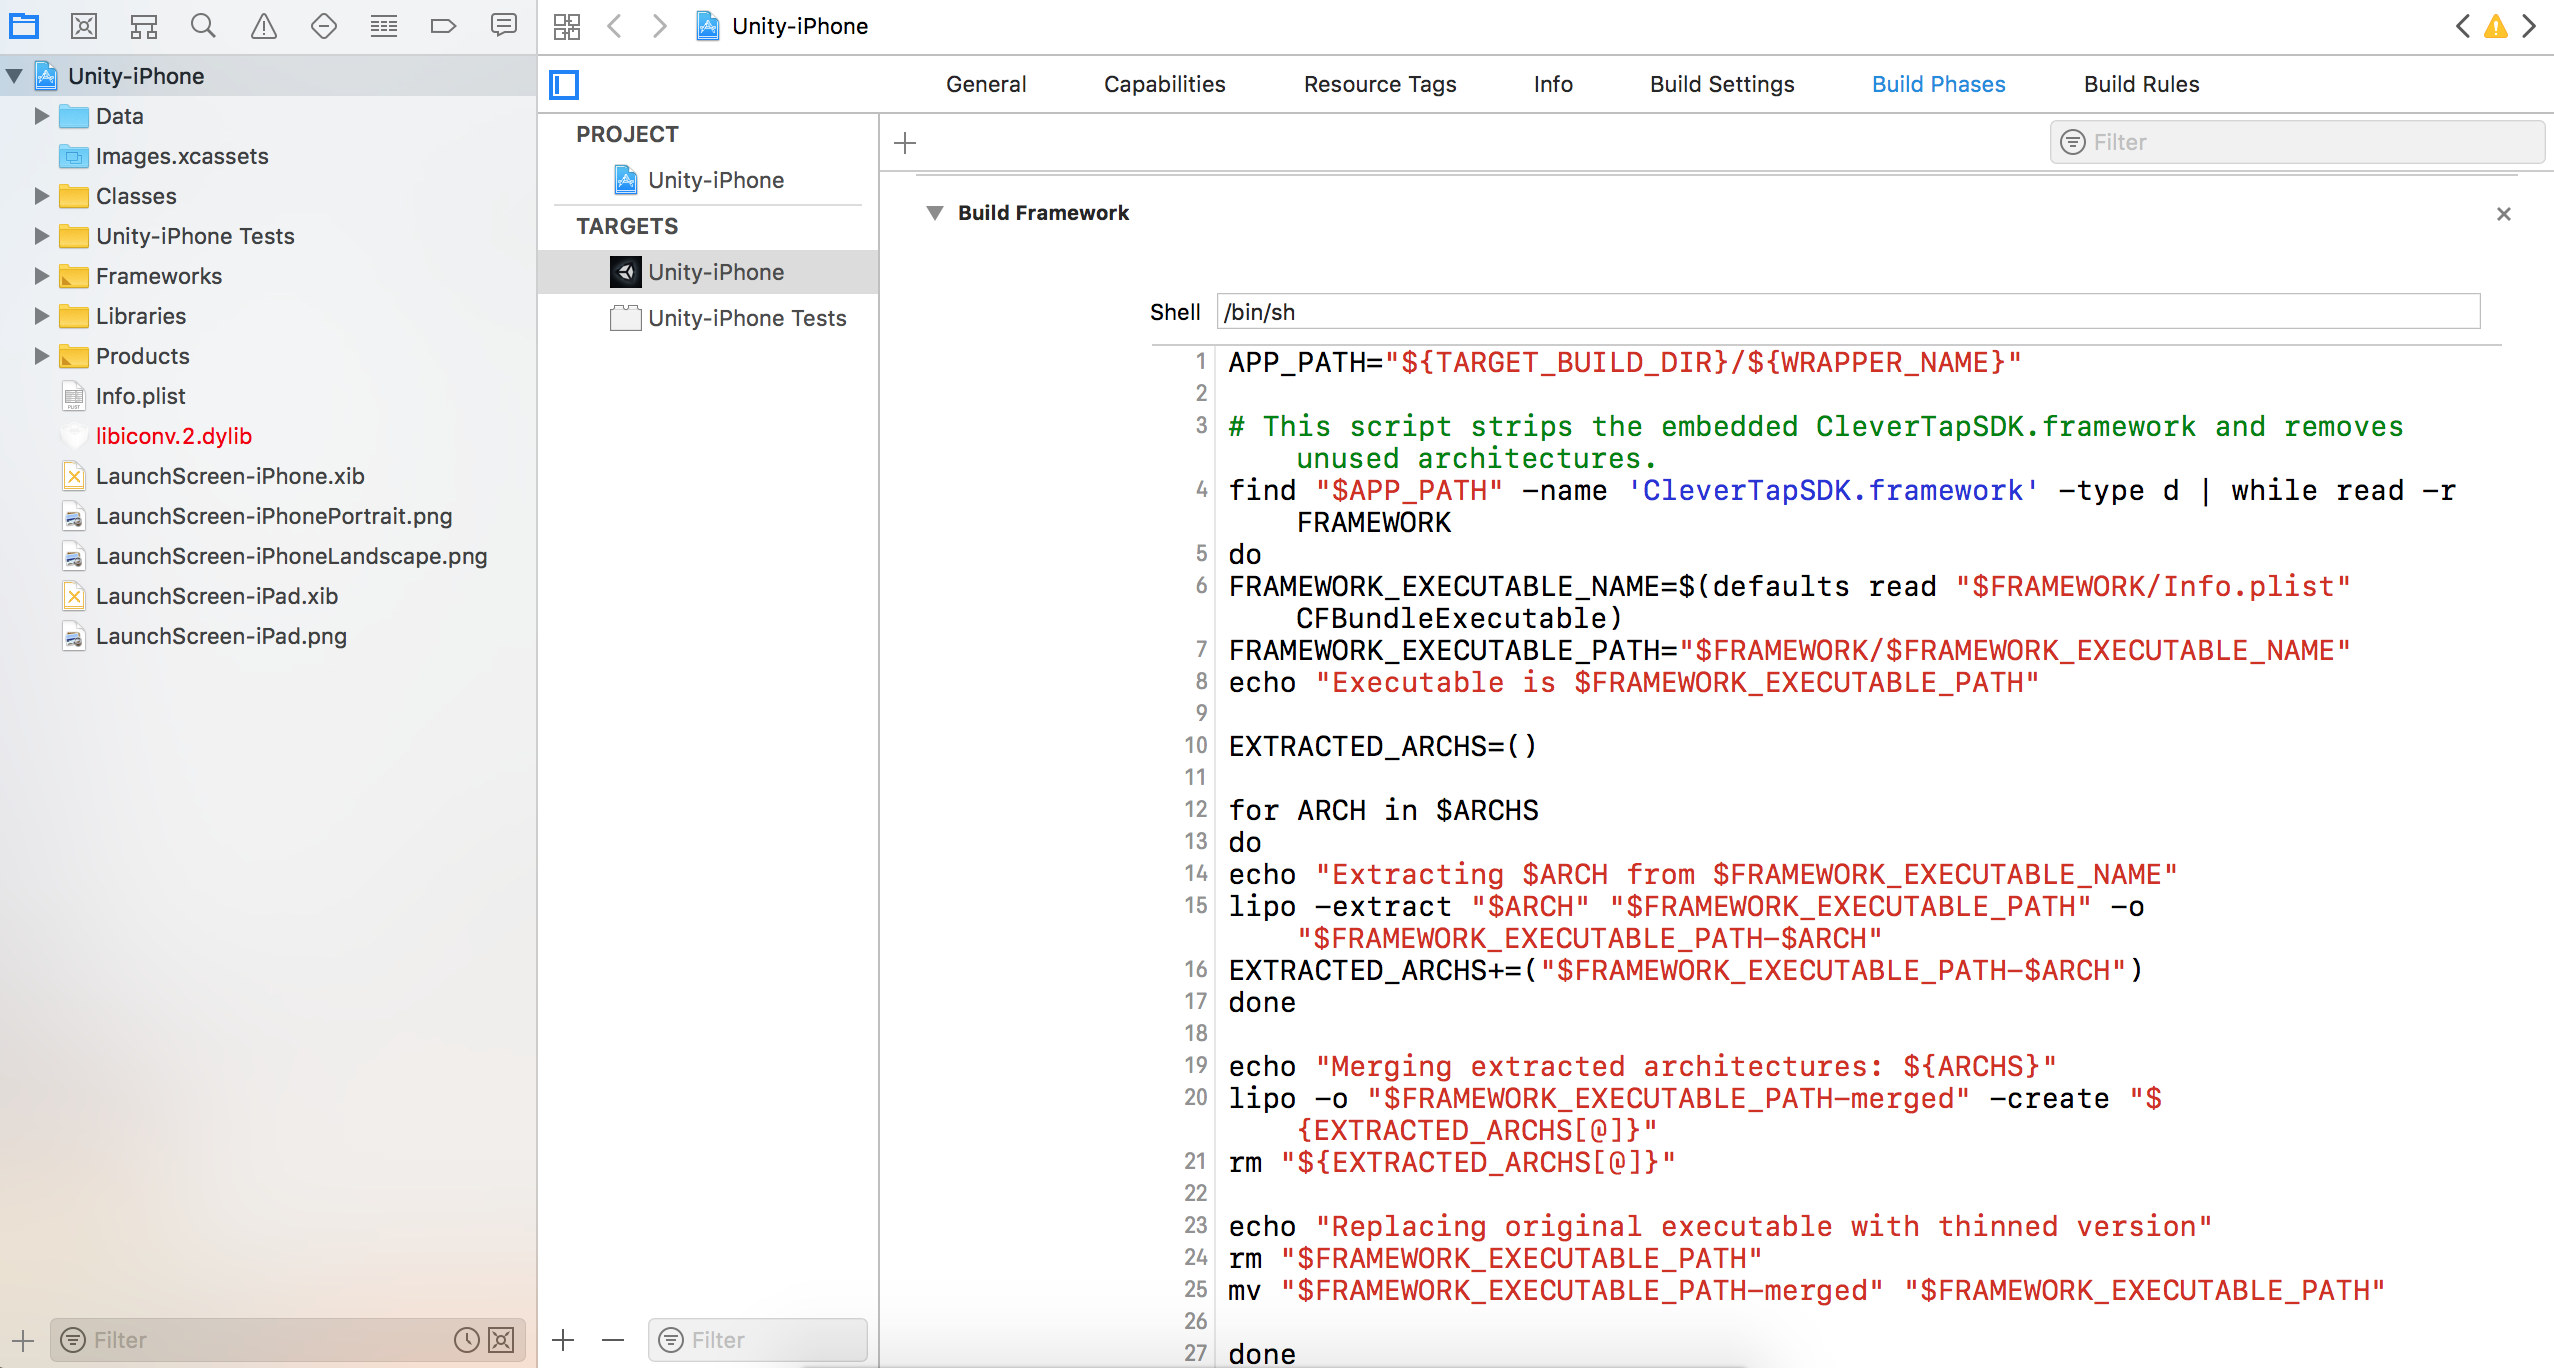Open the Report navigator speech icon
Image resolution: width=2554 pixels, height=1368 pixels.
(504, 25)
